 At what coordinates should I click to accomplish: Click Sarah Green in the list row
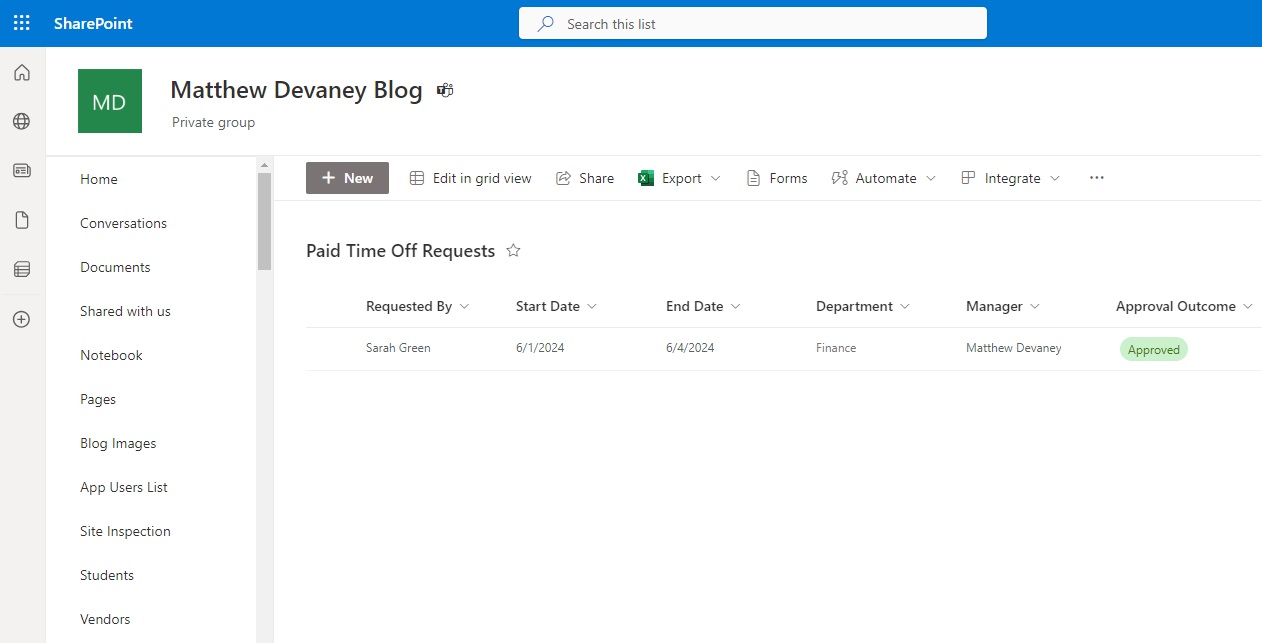398,348
